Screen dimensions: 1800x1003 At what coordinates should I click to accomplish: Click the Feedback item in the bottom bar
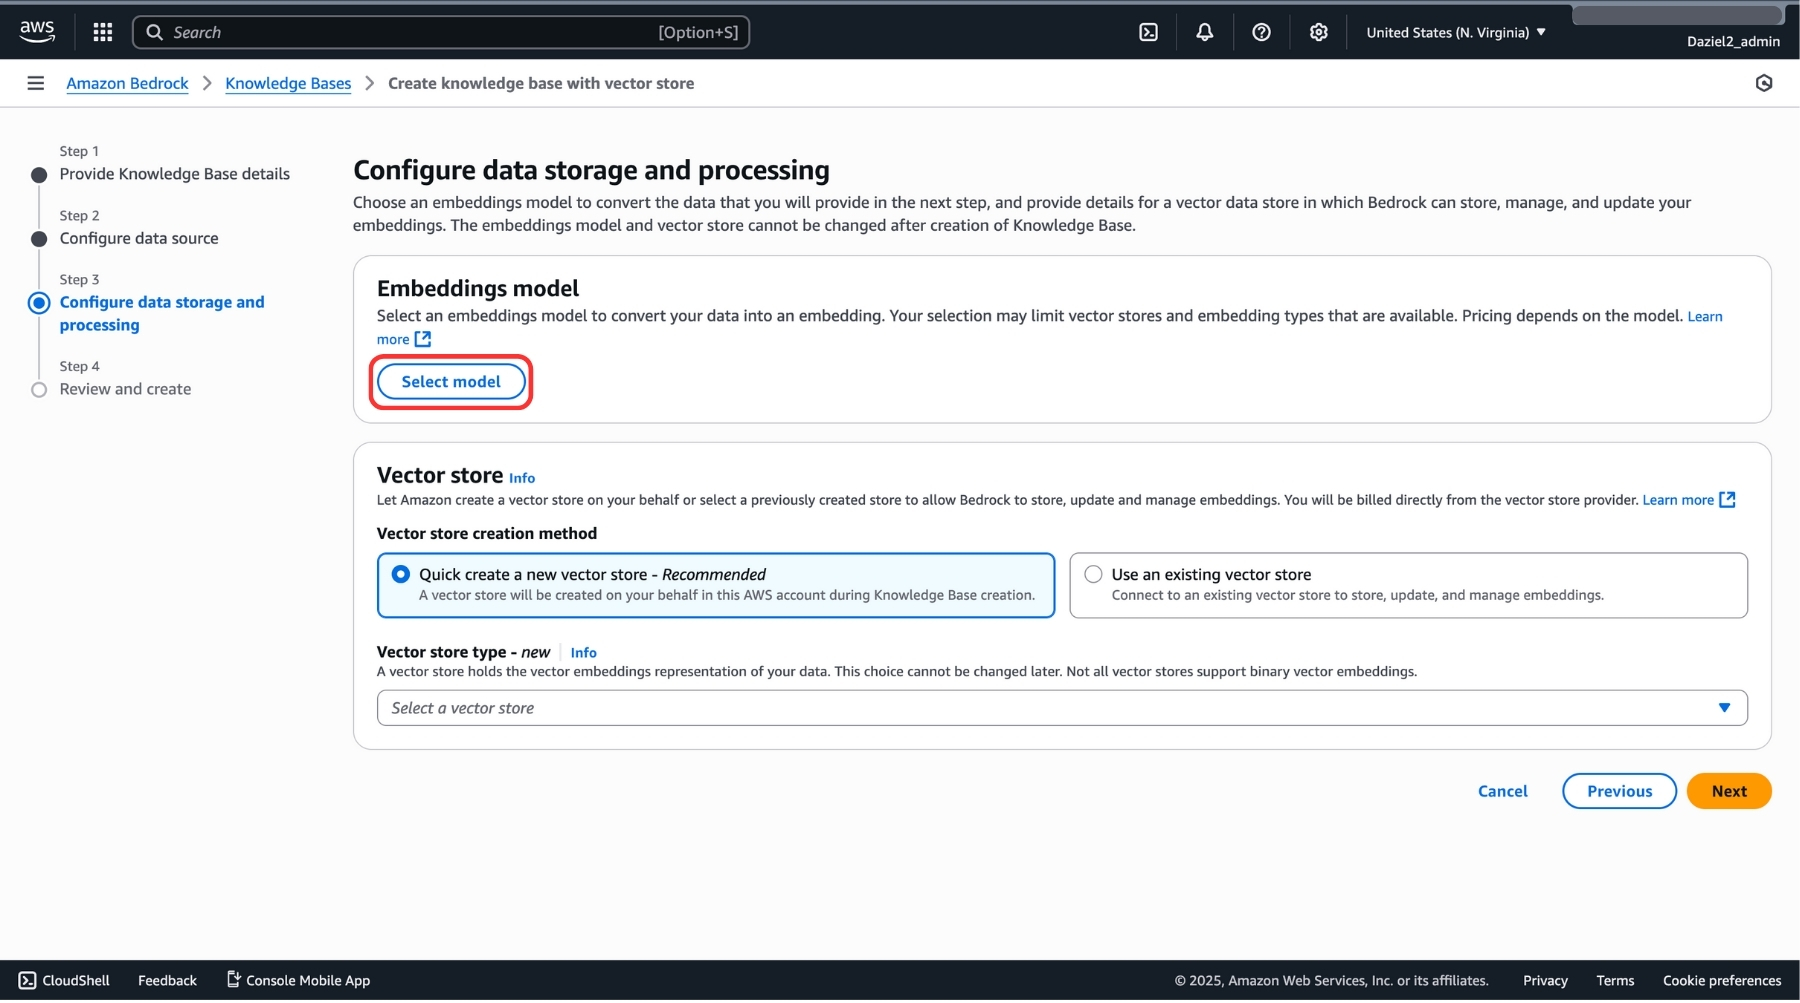point(167,980)
